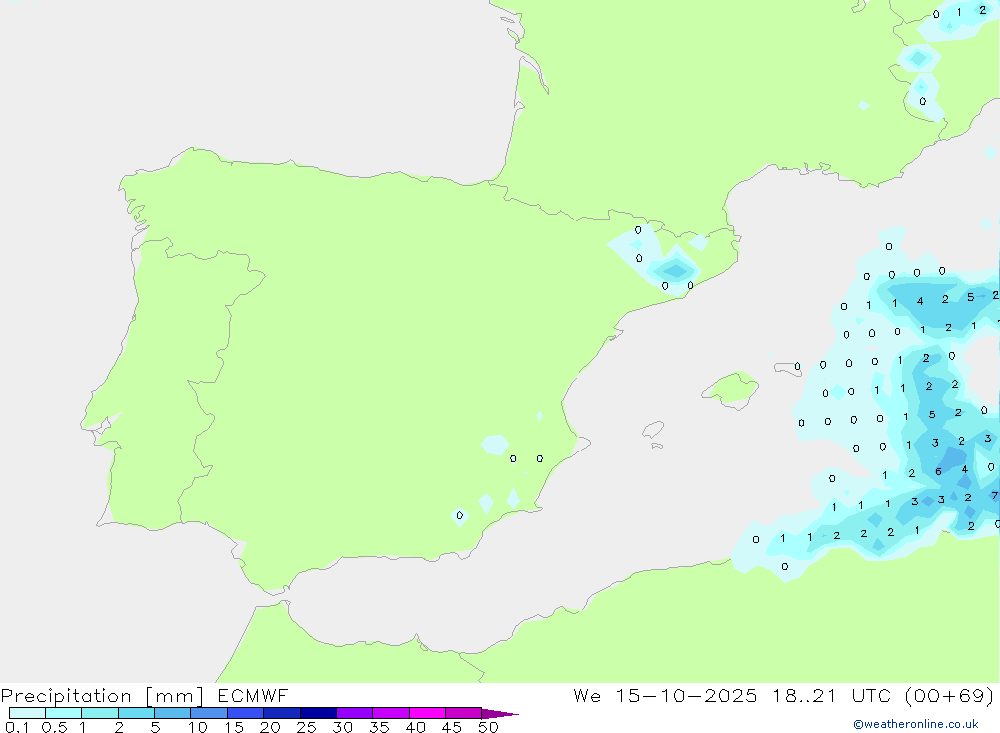This screenshot has width=1000, height=733.
Task: Click the "18..21 UTC" time range
Action: click(x=819, y=696)
